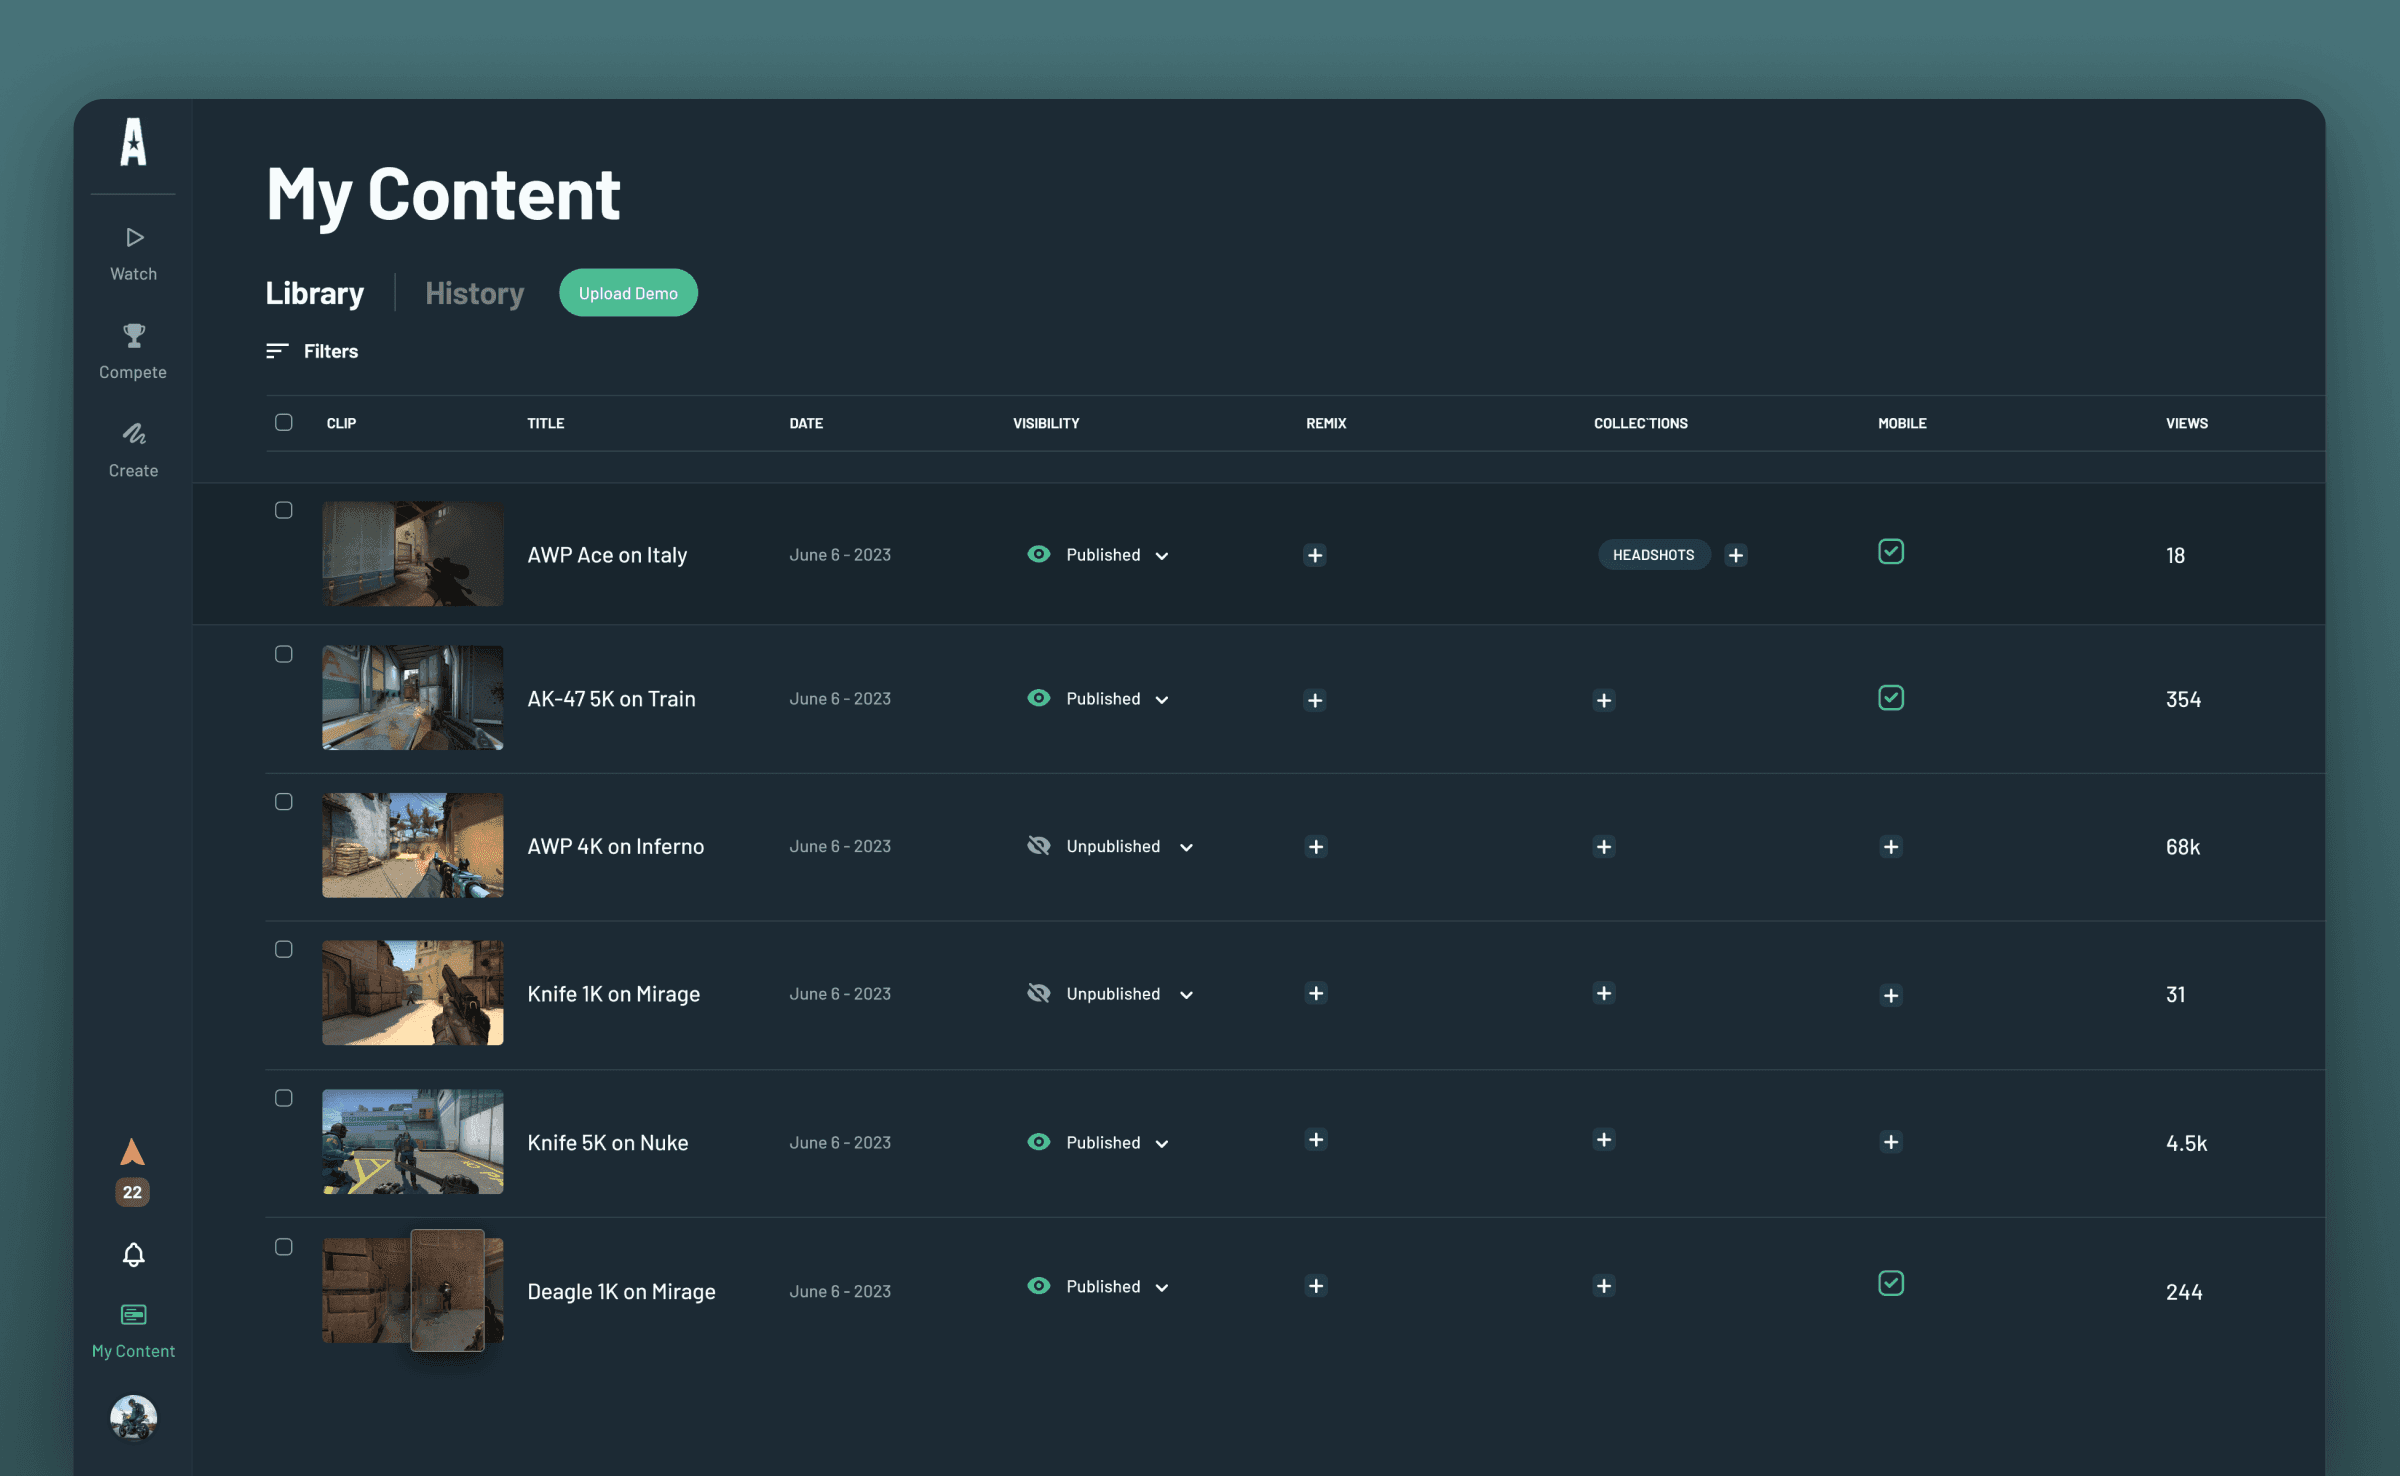Add a remix to Deagle 1K on Mirage
This screenshot has width=2400, height=1476.
click(1316, 1286)
